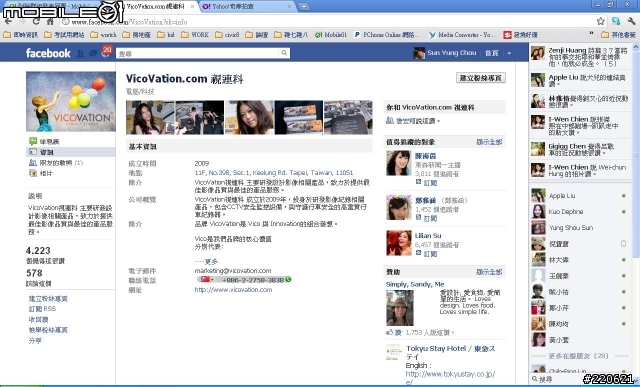The height and width of the screenshot is (387, 640).
Task: Expand the WORK bookmark folder
Action: 195,35
